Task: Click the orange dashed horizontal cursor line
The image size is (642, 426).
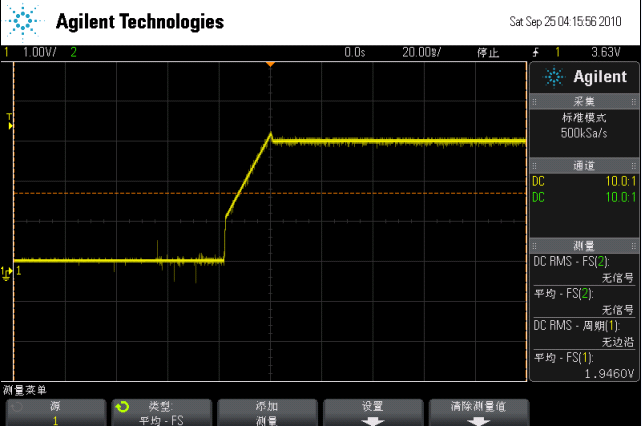Action: pyautogui.click(x=270, y=193)
